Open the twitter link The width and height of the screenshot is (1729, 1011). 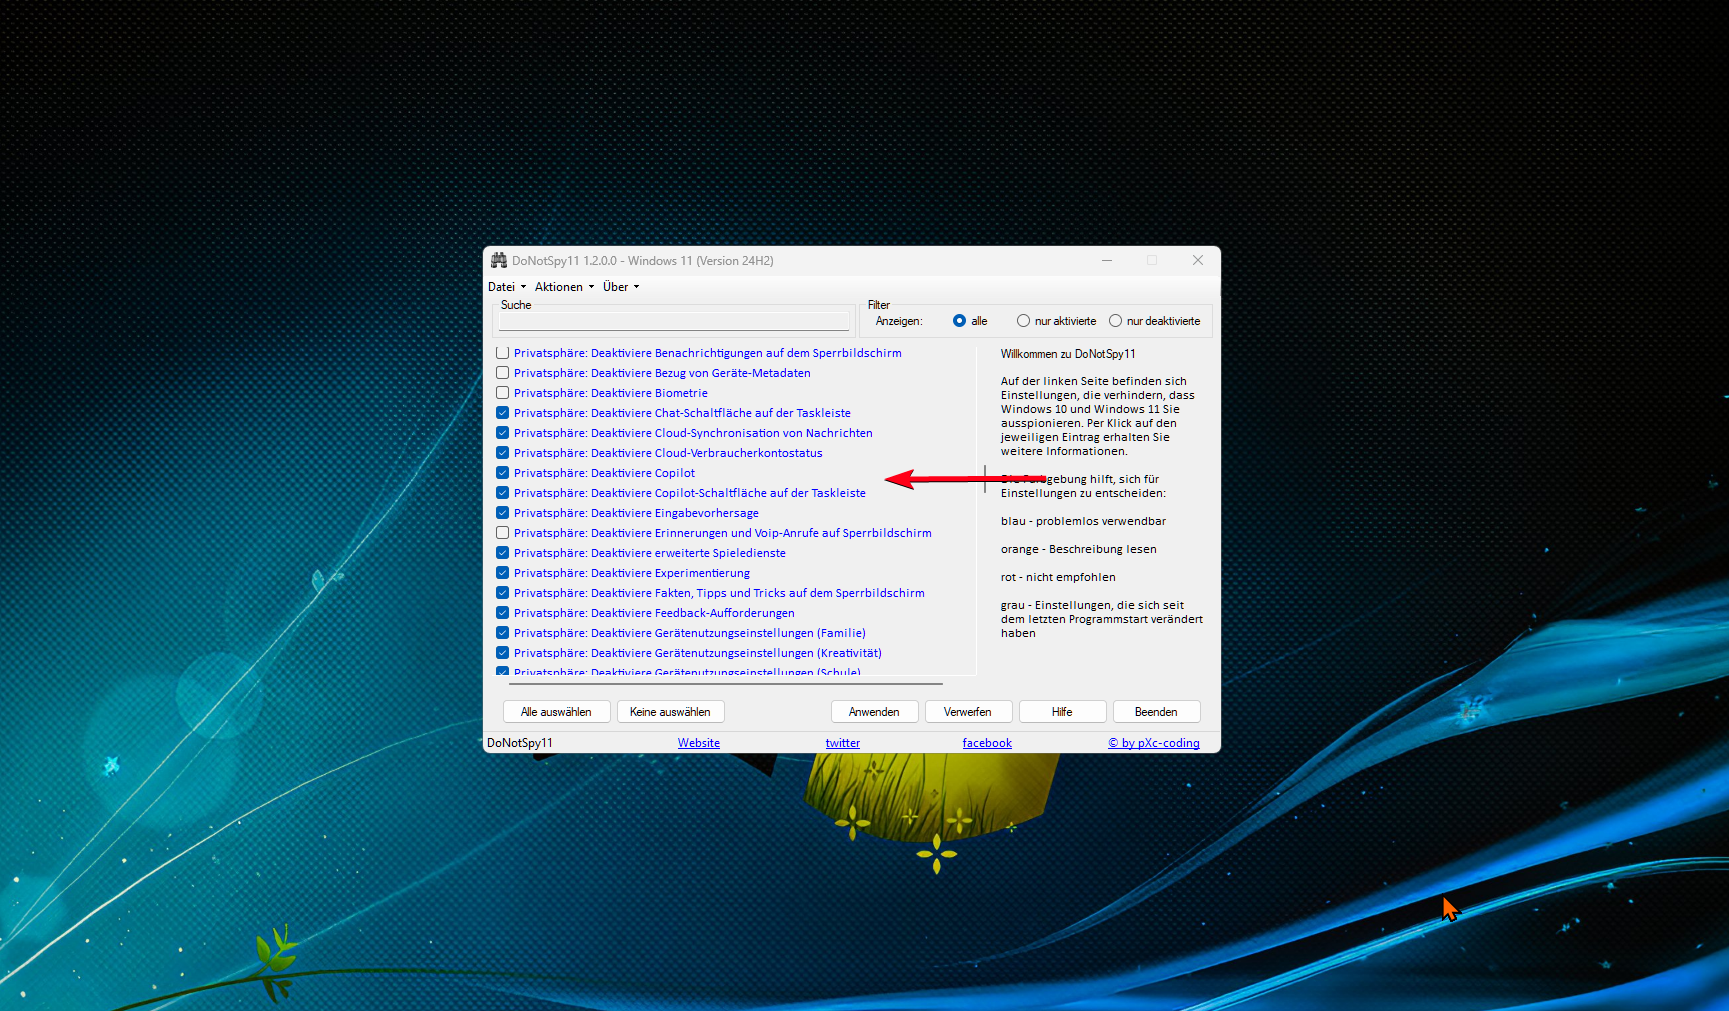click(x=843, y=743)
